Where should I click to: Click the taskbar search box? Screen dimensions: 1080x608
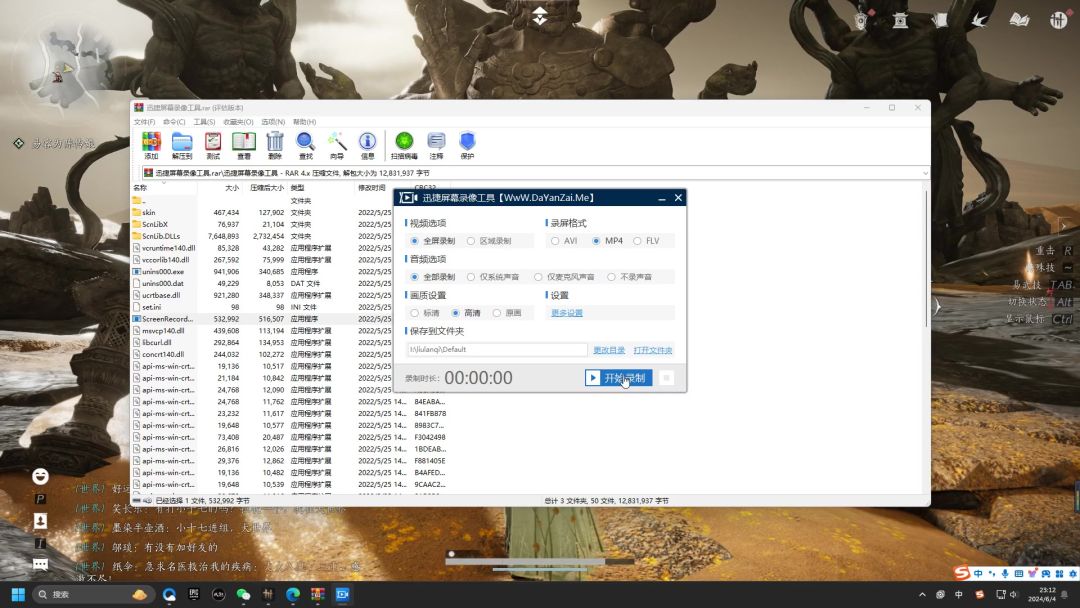click(93, 594)
